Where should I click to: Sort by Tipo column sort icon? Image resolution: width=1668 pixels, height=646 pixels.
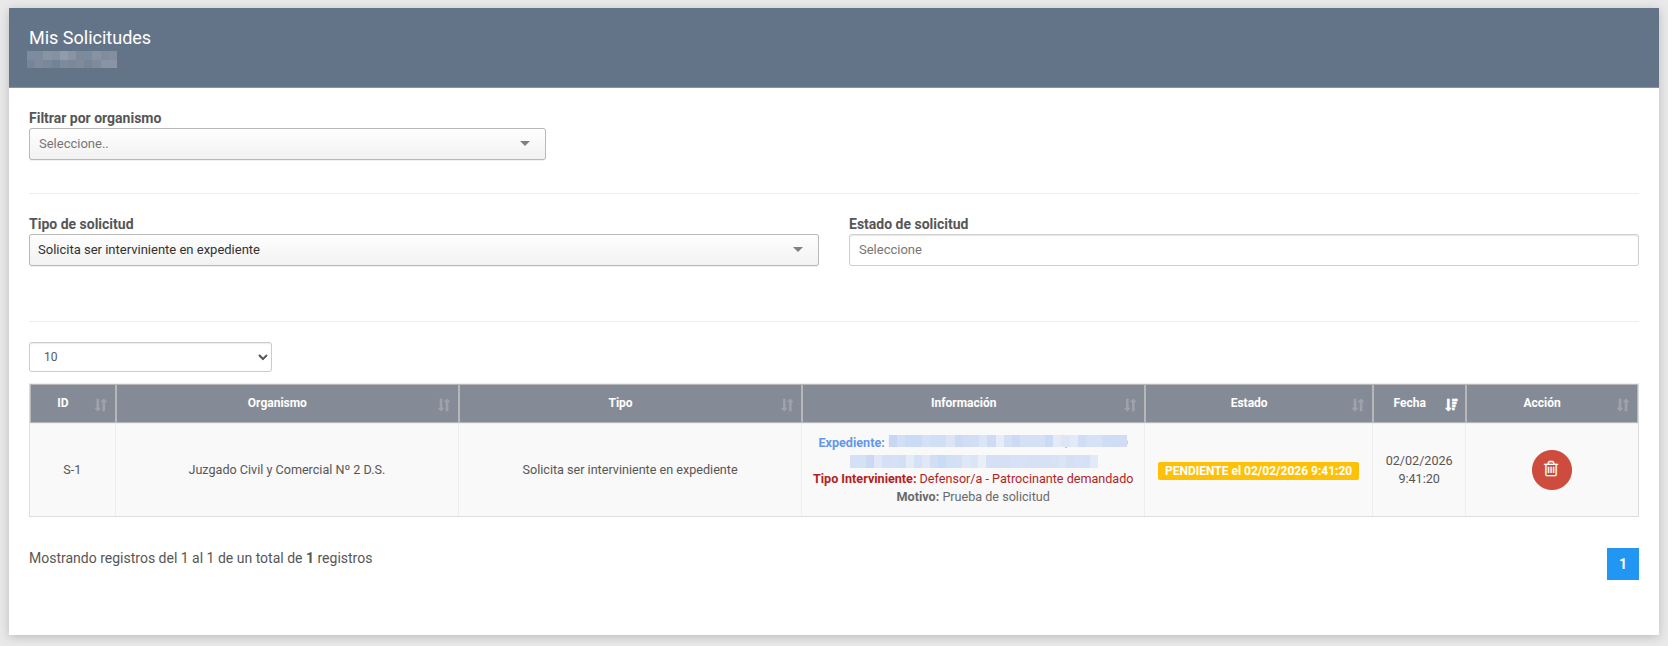coord(787,405)
